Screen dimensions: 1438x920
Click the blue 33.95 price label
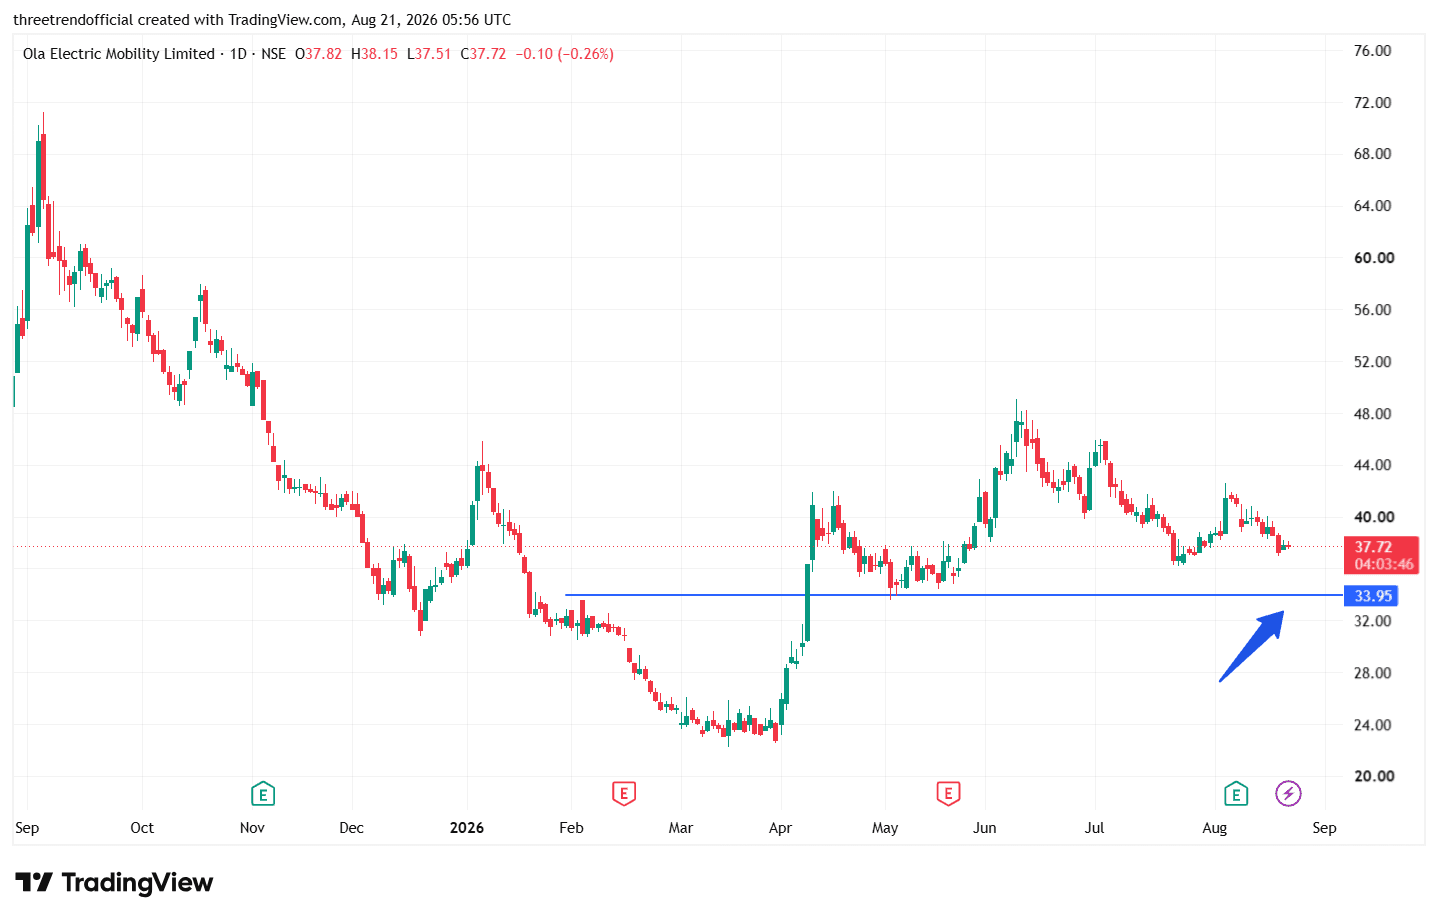pos(1371,596)
